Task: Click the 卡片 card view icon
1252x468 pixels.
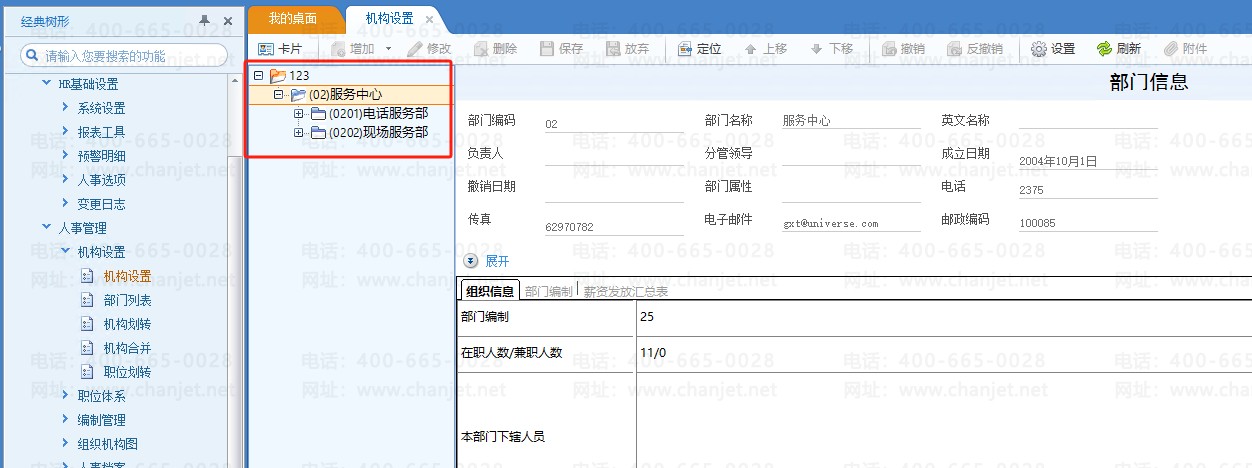Action: click(266, 48)
